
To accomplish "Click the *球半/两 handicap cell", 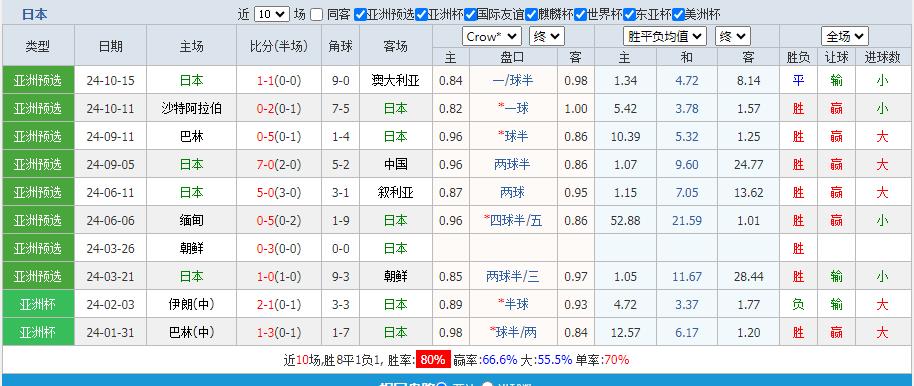I will [x=512, y=332].
